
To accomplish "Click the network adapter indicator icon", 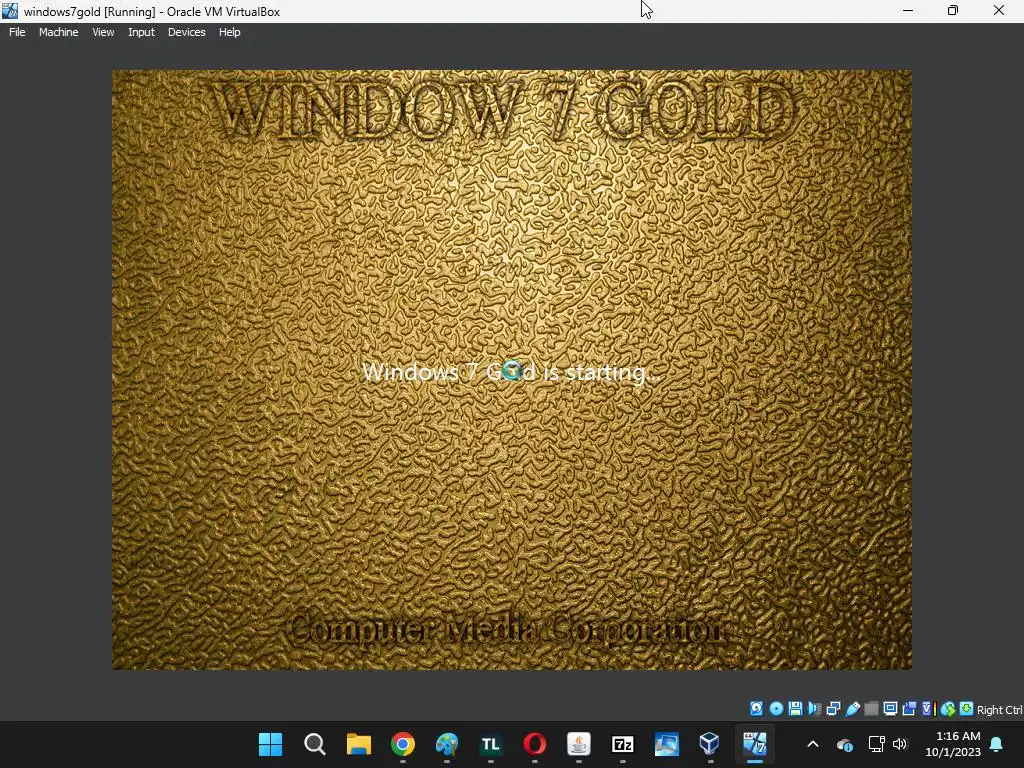I will coord(833,709).
